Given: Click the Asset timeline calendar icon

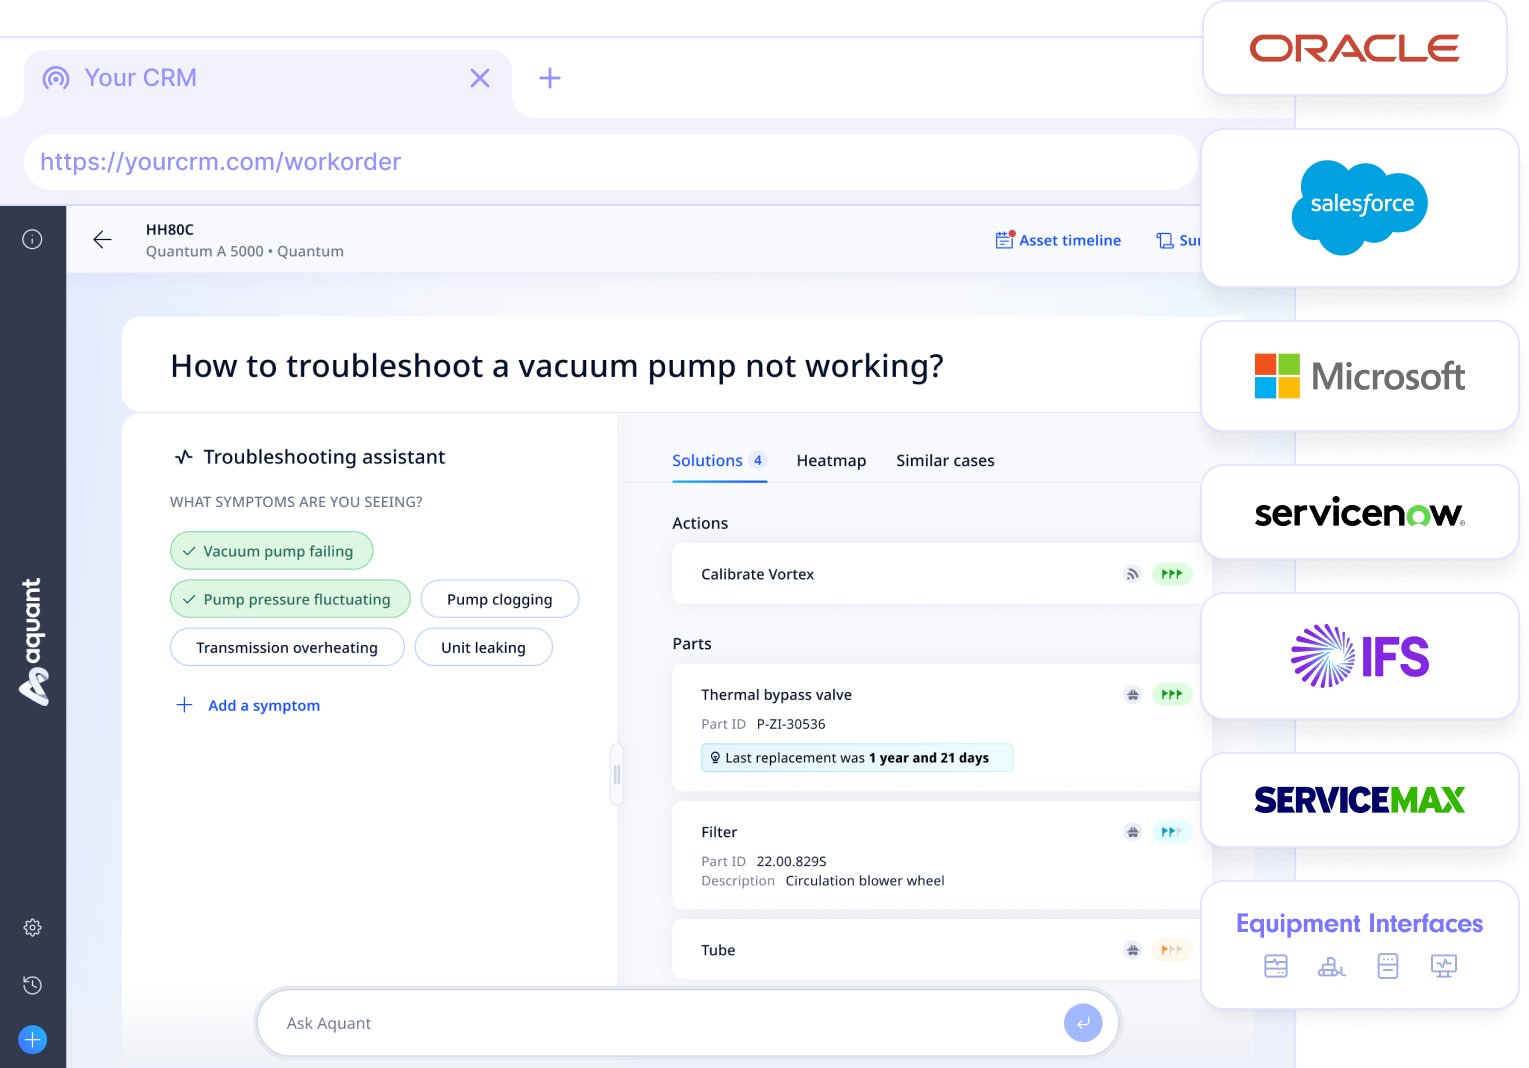Looking at the screenshot, I should (1005, 240).
